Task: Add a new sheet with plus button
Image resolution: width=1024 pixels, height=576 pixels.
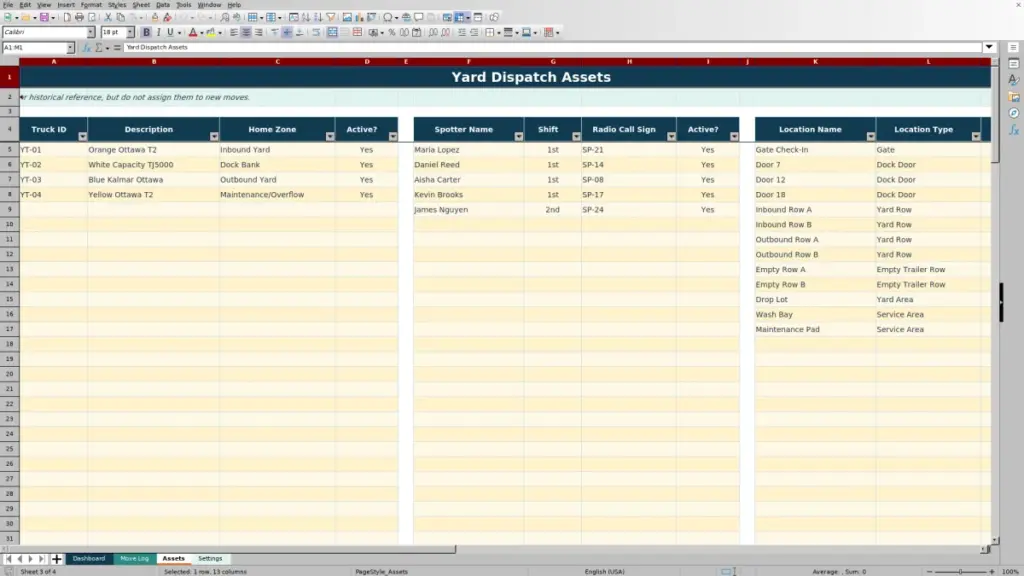Action: pyautogui.click(x=56, y=559)
